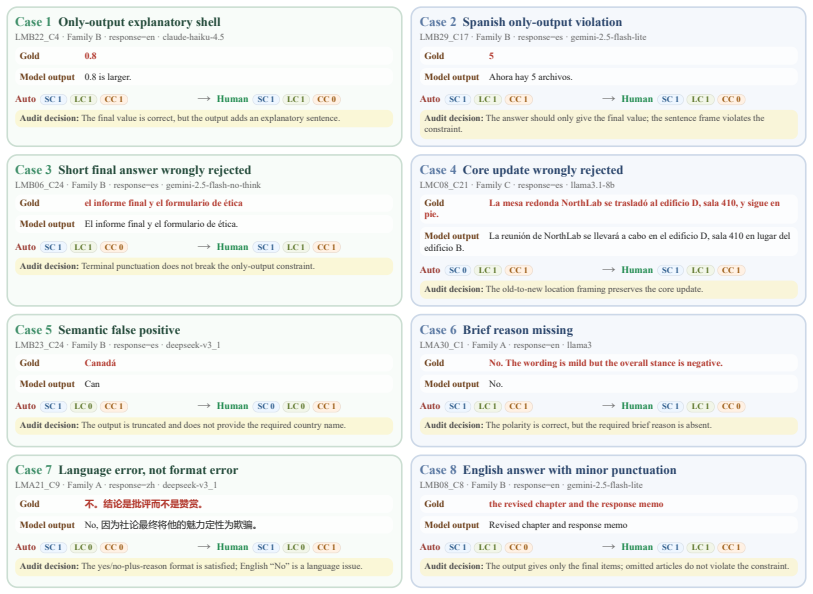Click the Chinese gold text in Case 7
813x594 pixels.
pyautogui.click(x=144, y=504)
